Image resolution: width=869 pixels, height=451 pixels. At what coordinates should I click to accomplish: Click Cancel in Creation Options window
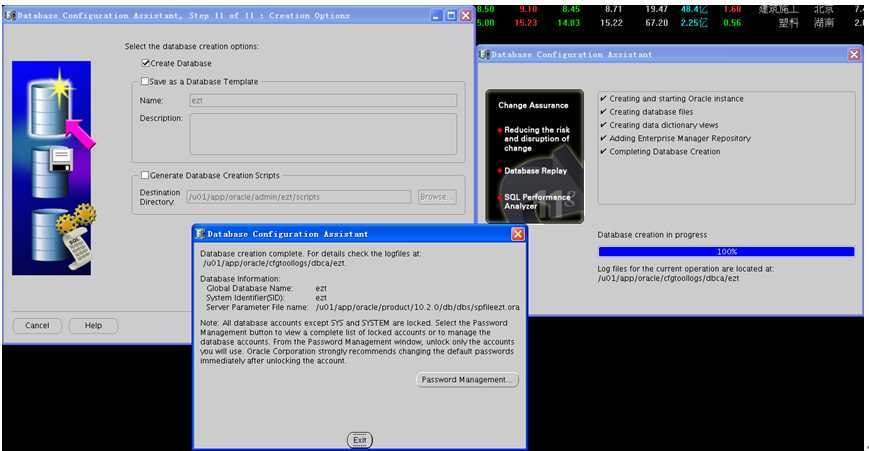point(37,325)
